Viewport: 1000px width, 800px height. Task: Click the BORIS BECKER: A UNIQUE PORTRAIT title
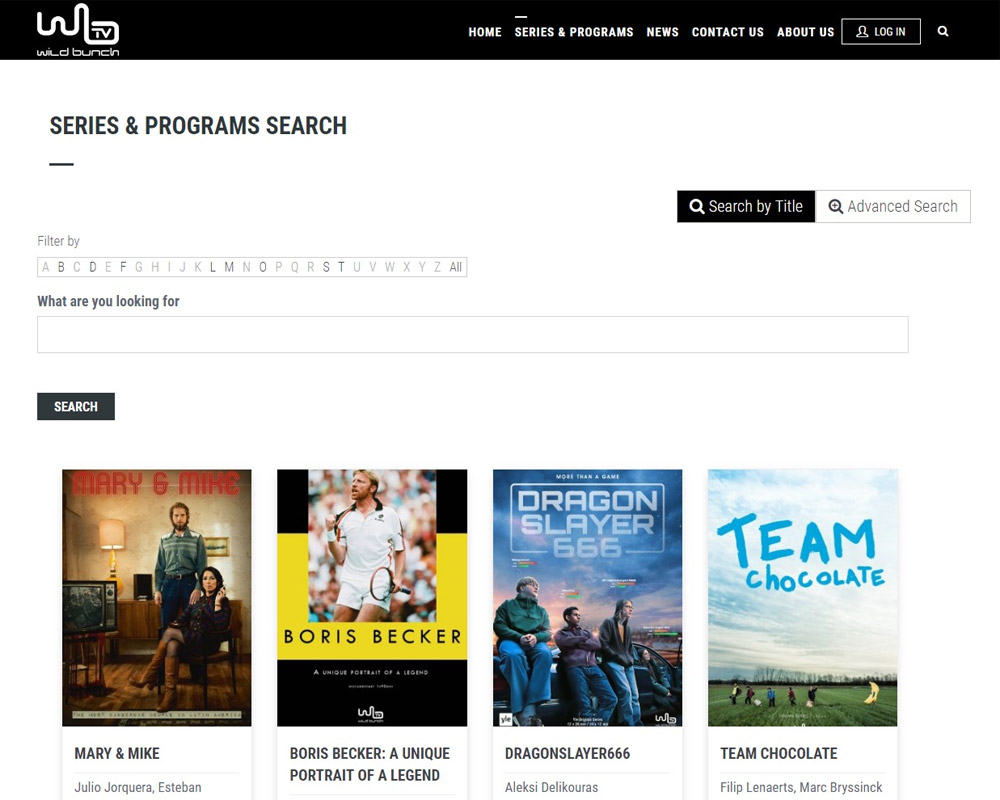tap(370, 764)
